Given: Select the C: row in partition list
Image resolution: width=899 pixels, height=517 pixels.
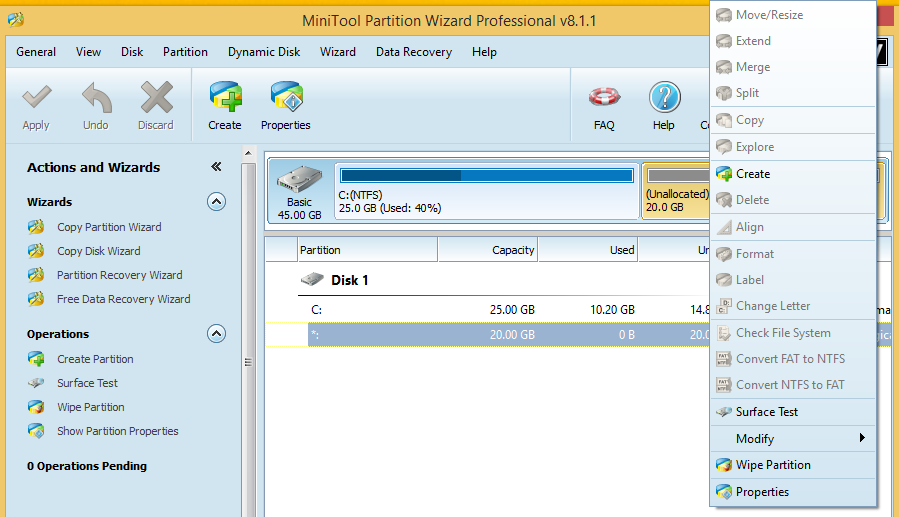Looking at the screenshot, I should (487, 310).
